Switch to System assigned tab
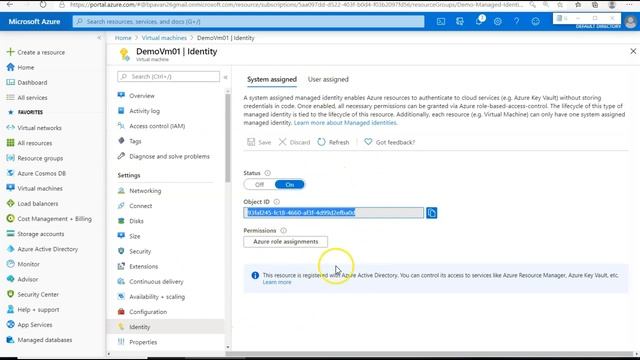This screenshot has height=360, width=640. (272, 79)
